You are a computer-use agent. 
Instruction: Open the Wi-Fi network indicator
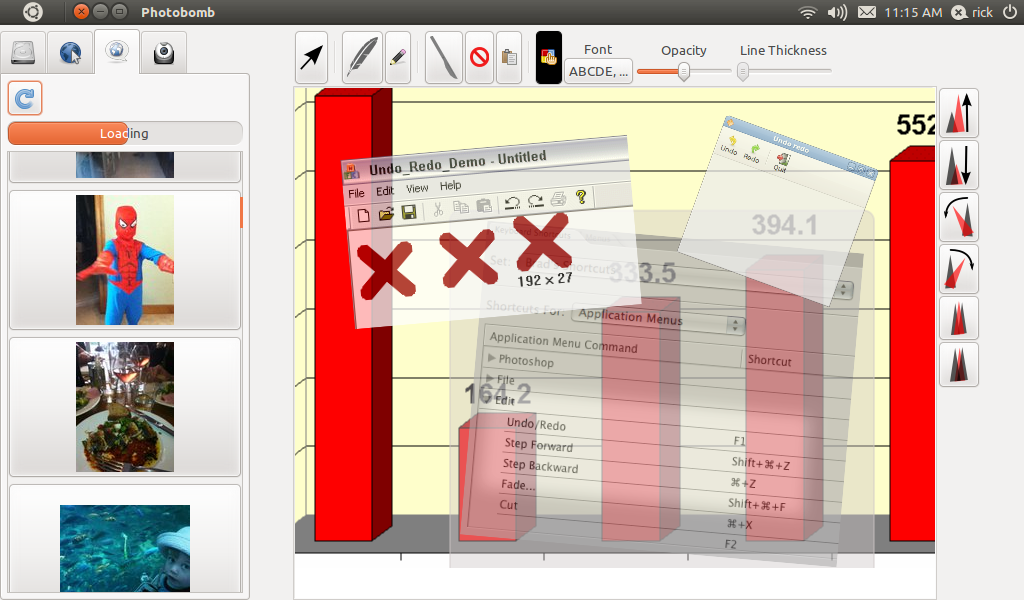coord(808,12)
